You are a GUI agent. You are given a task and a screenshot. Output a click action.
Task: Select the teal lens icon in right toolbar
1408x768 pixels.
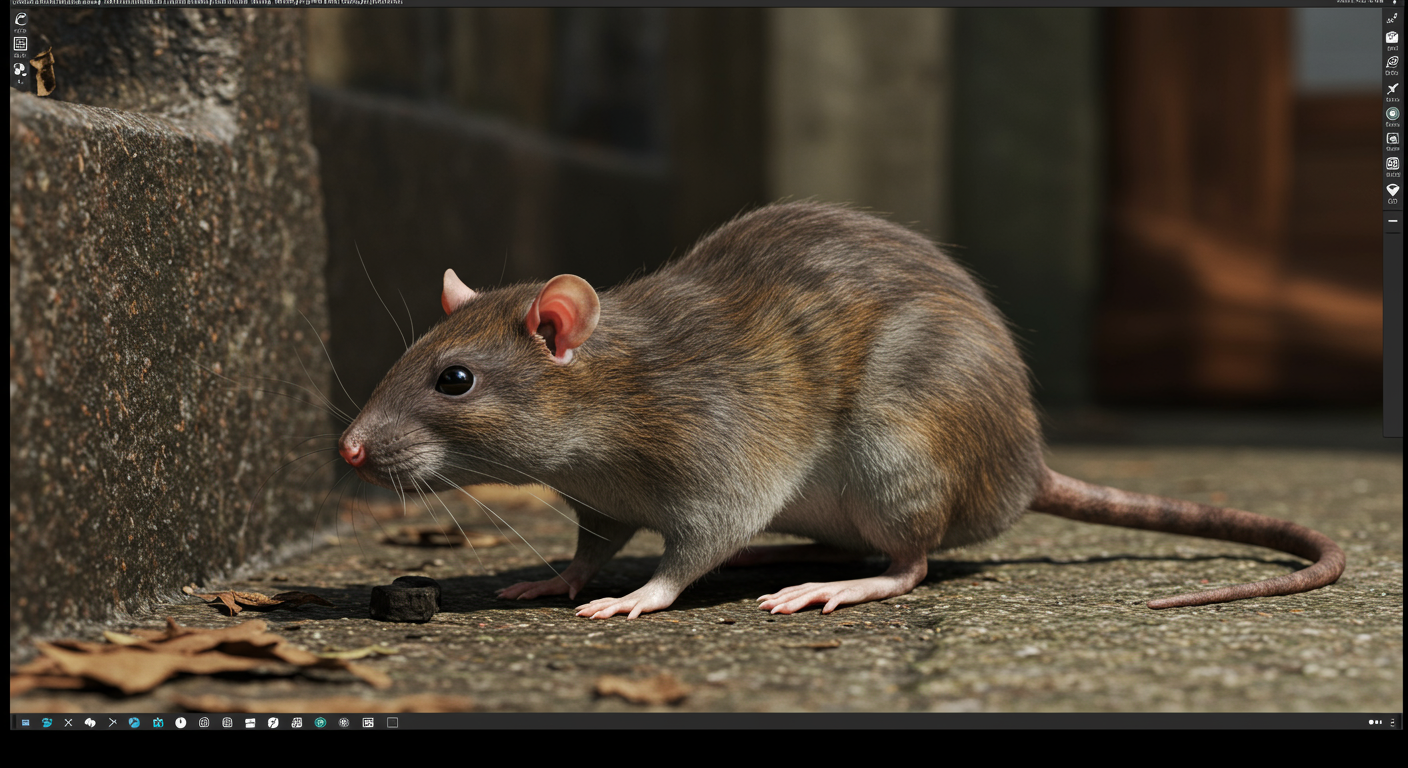[1393, 113]
